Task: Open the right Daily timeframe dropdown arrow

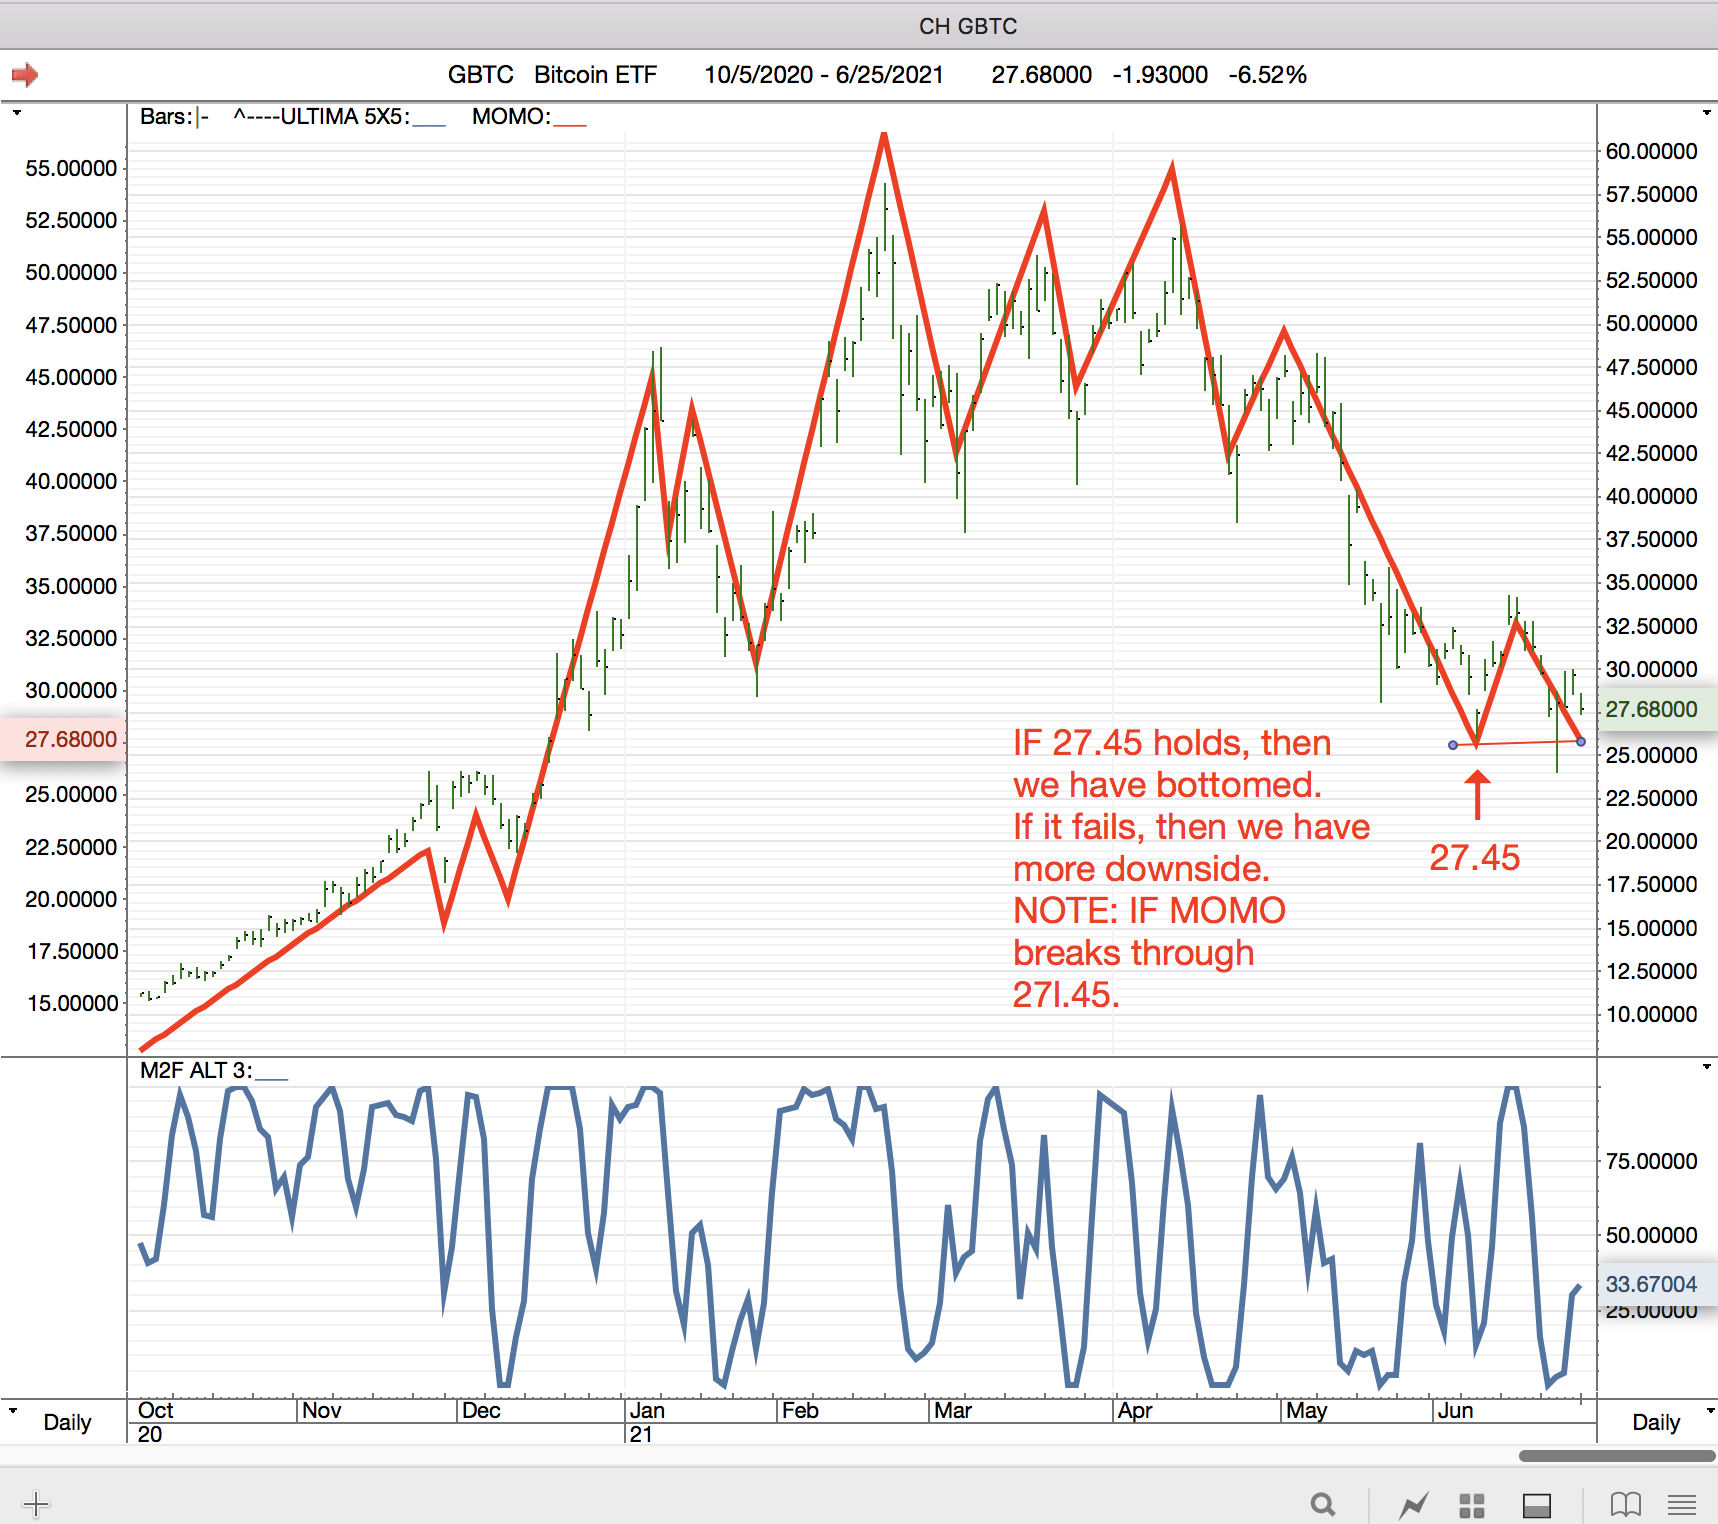Action: click(x=1710, y=1410)
